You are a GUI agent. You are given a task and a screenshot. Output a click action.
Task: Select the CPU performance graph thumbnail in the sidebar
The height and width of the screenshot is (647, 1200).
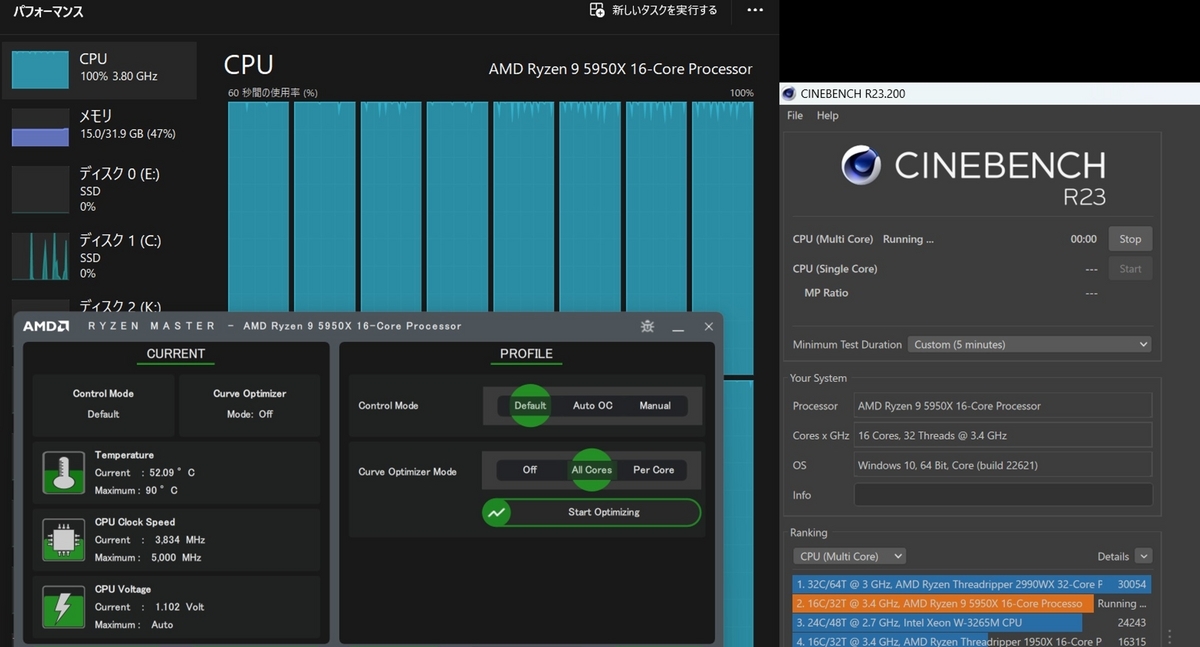coord(40,68)
